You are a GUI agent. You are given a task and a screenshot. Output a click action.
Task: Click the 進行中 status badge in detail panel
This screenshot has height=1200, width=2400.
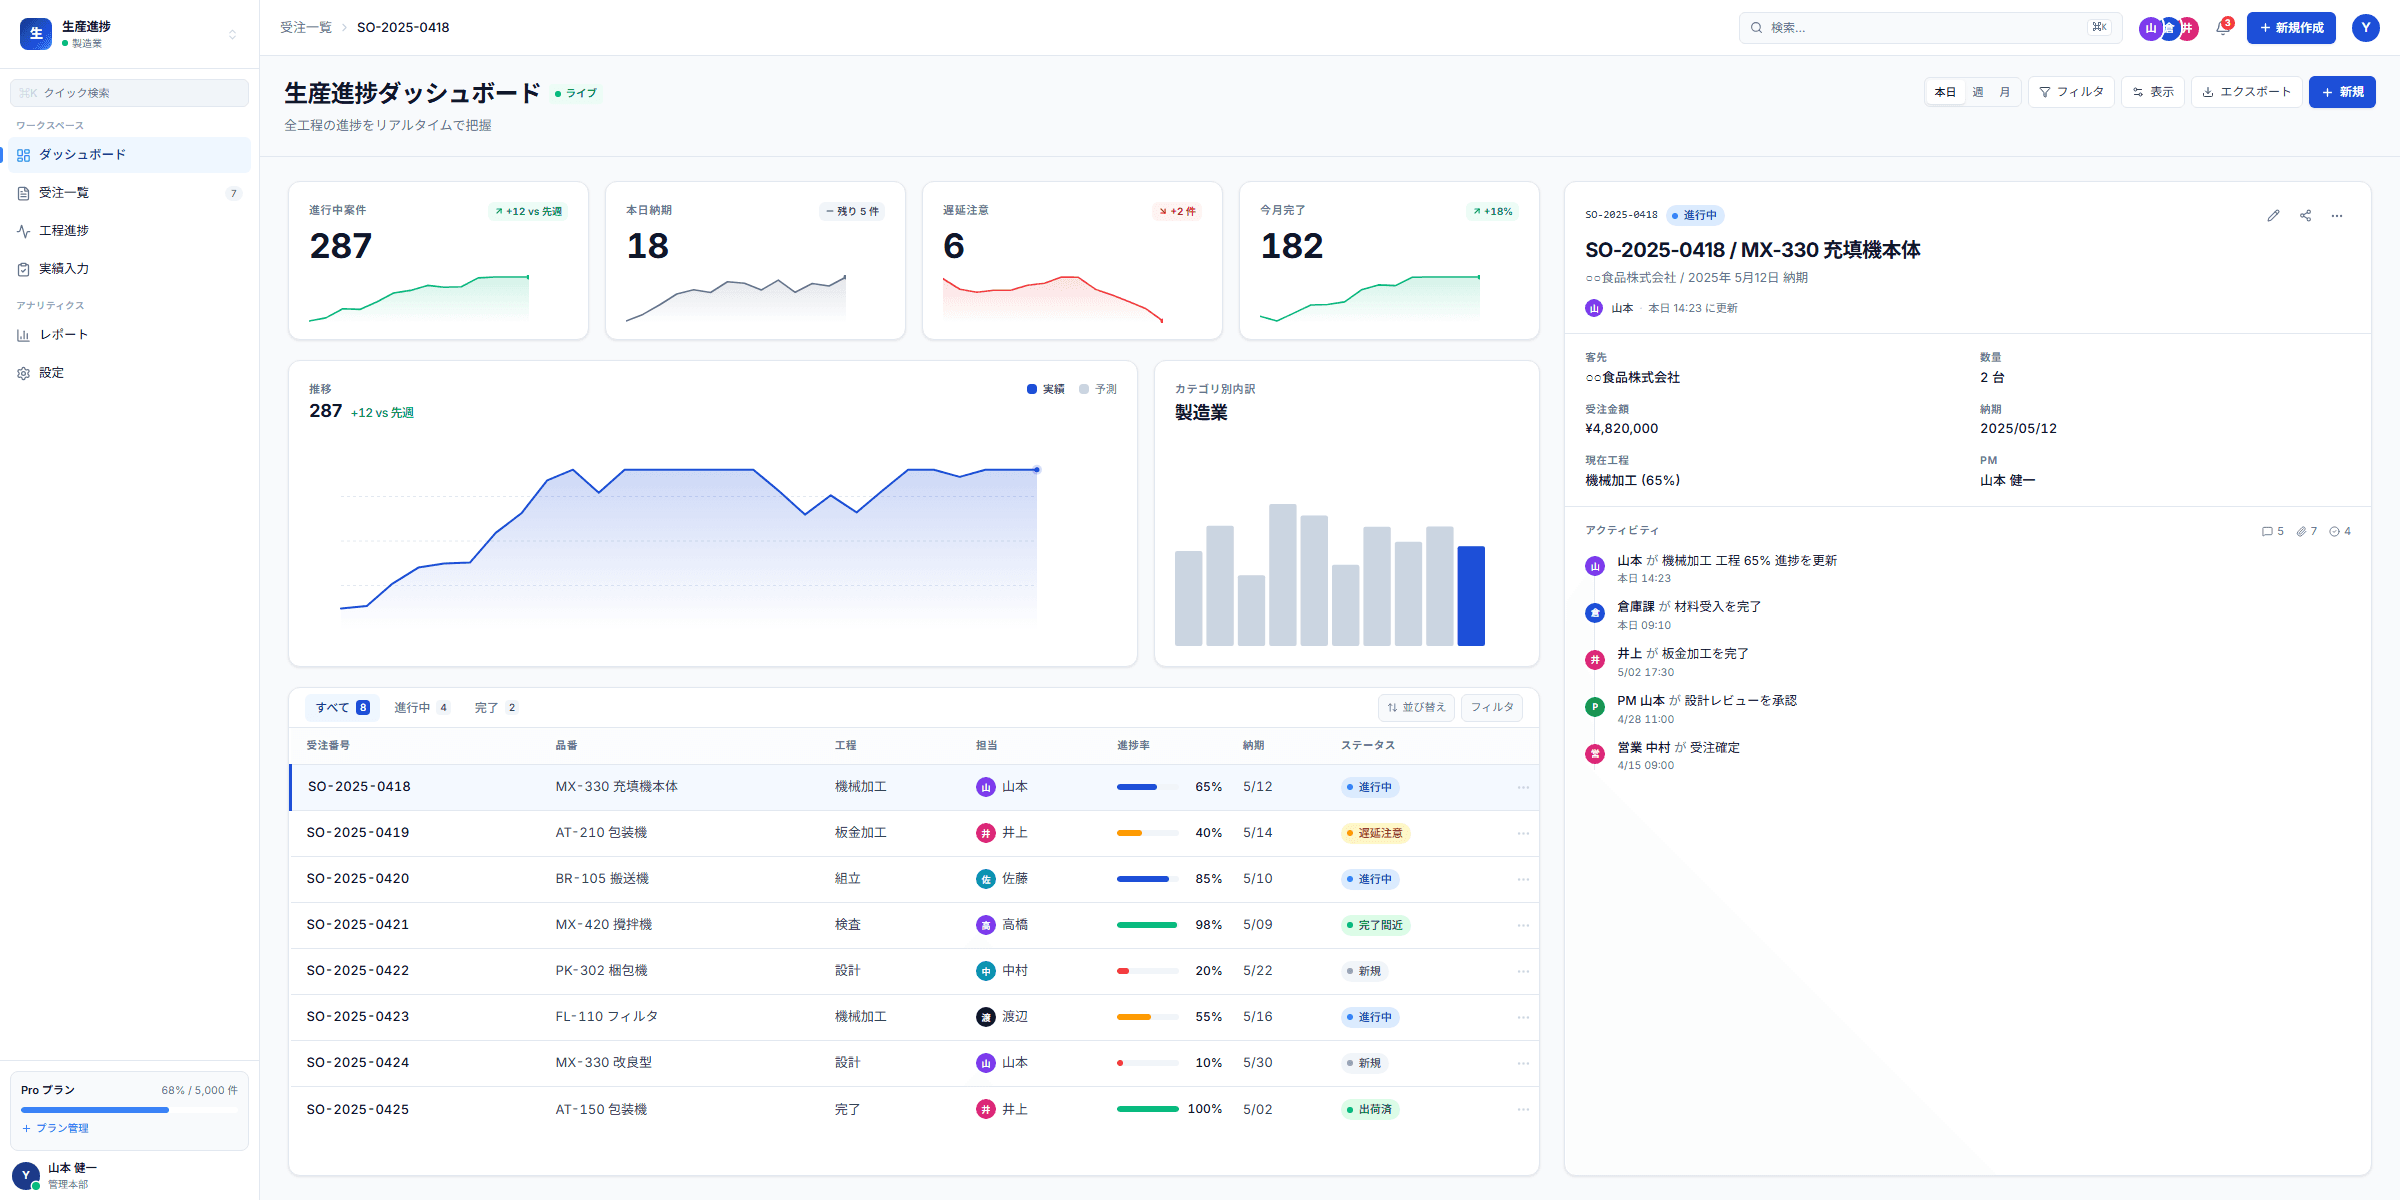tap(1695, 215)
